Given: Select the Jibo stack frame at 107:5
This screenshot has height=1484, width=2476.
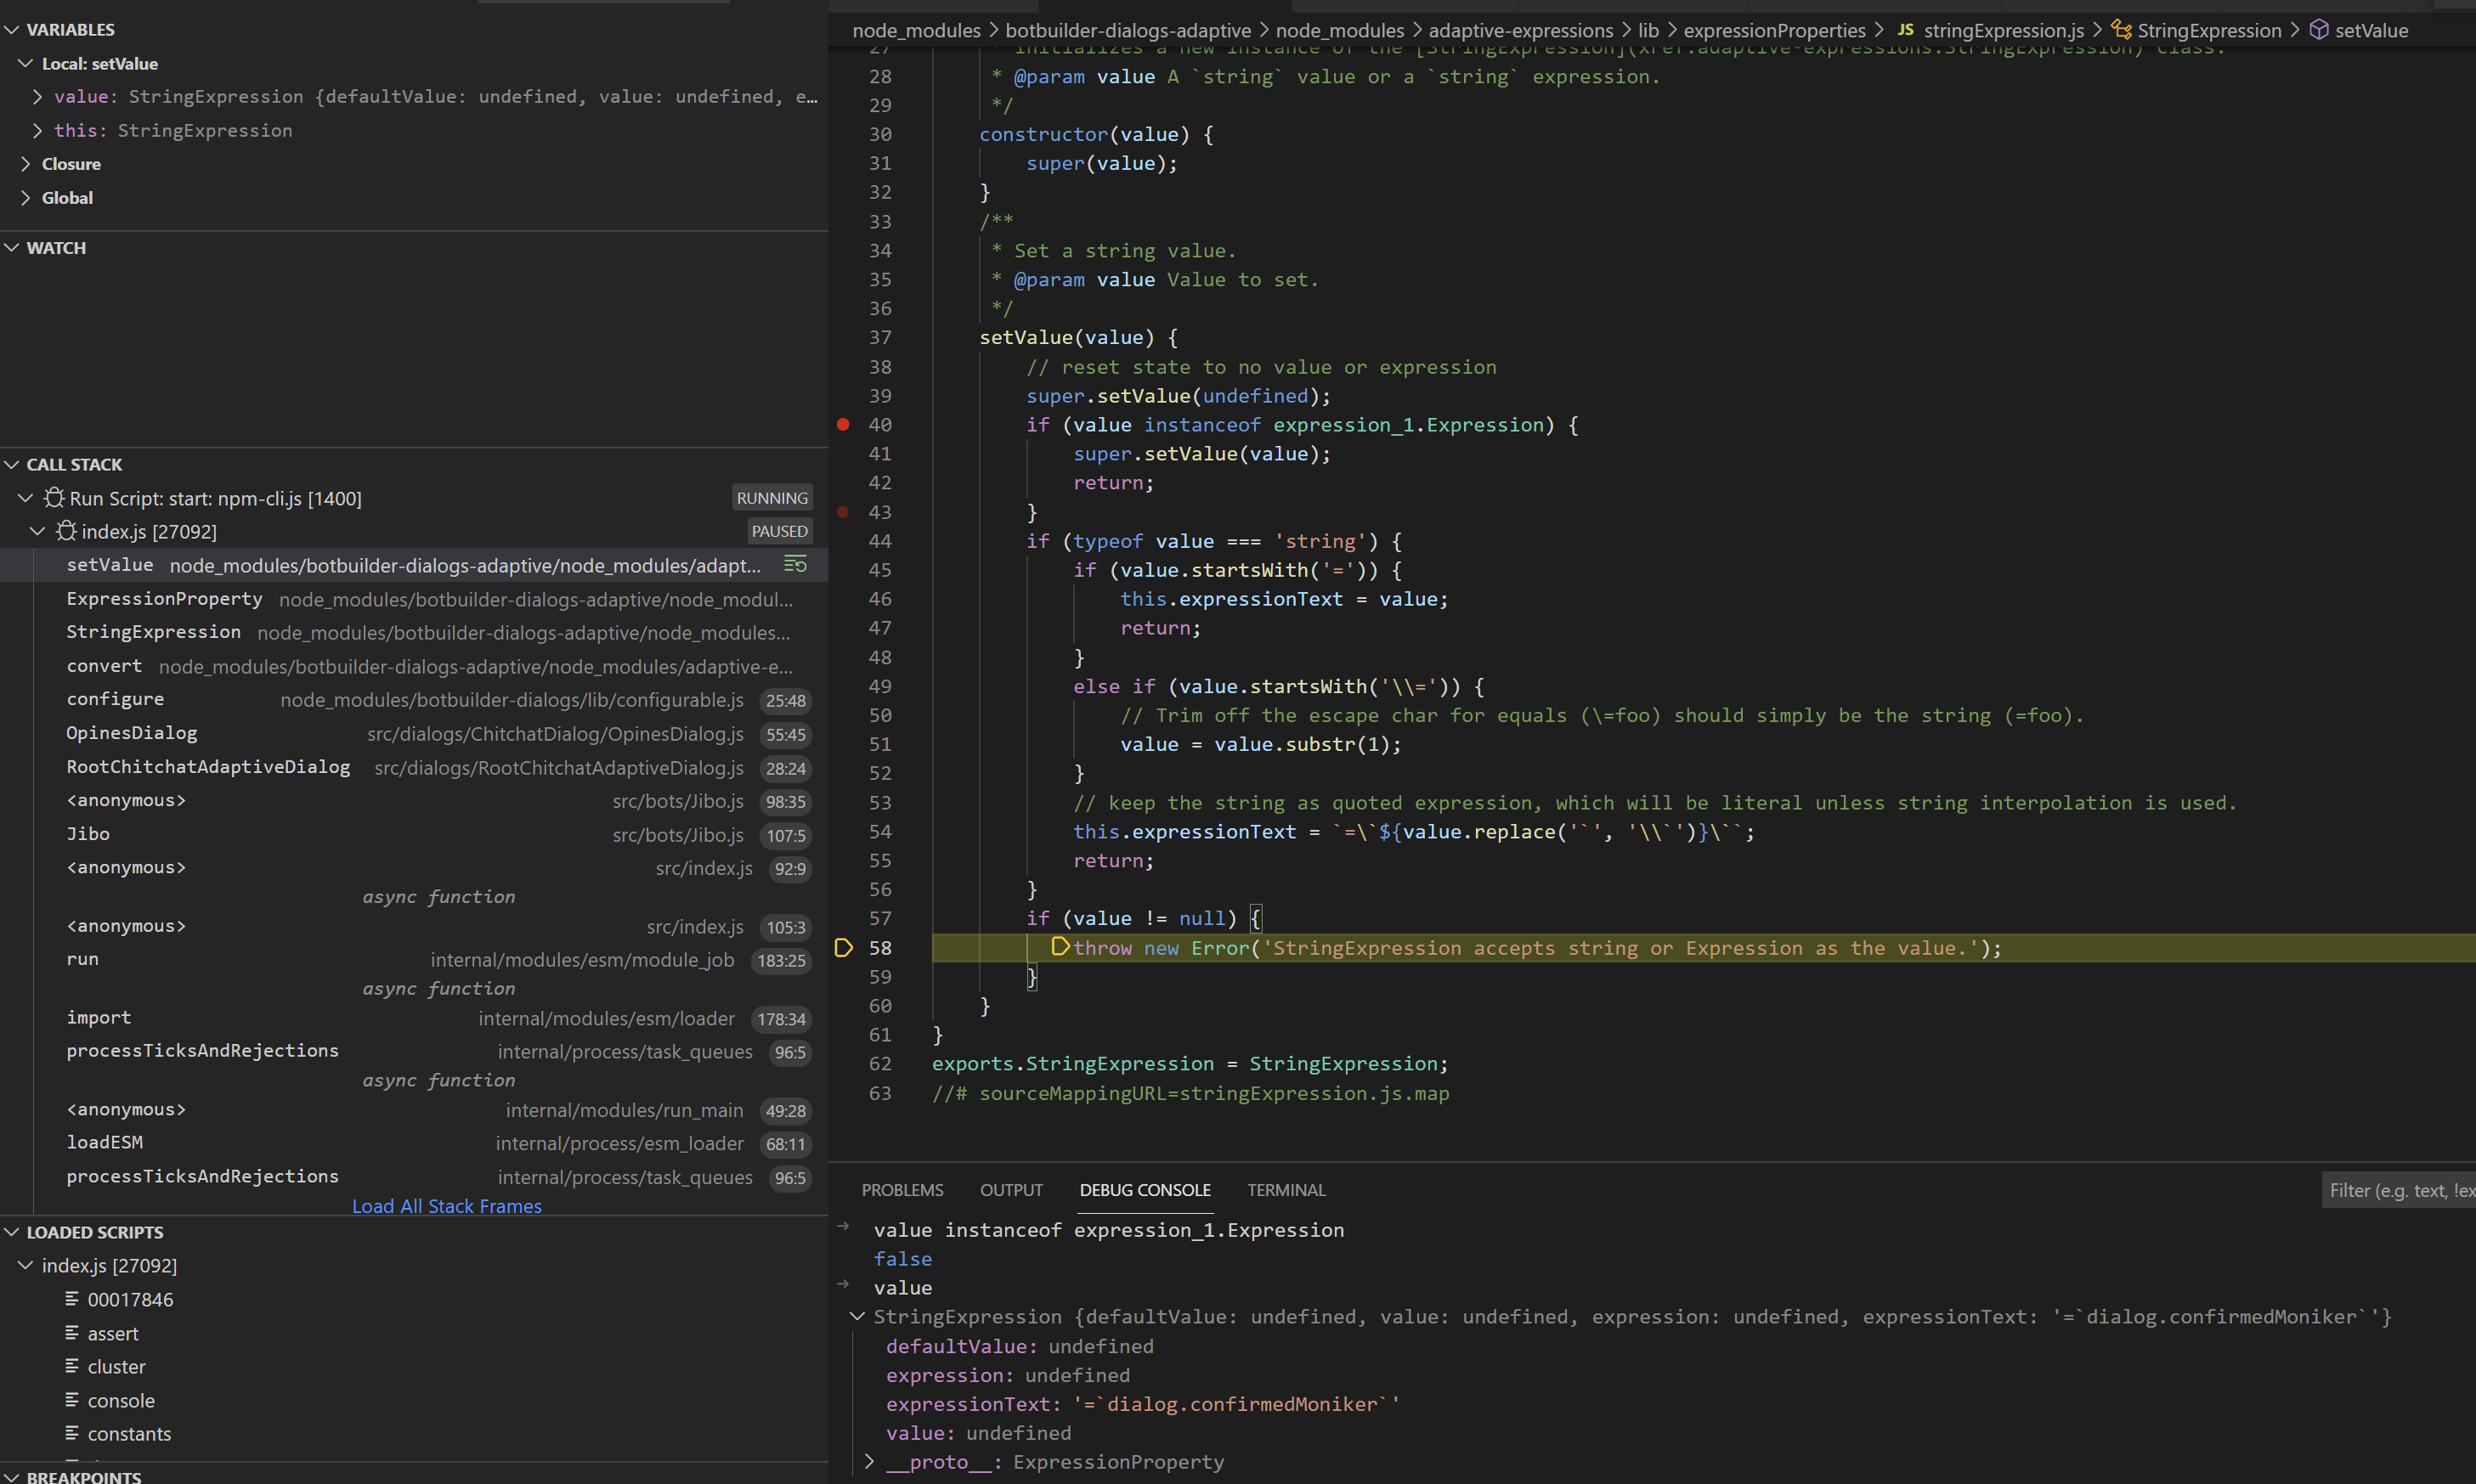Looking at the screenshot, I should [414, 834].
